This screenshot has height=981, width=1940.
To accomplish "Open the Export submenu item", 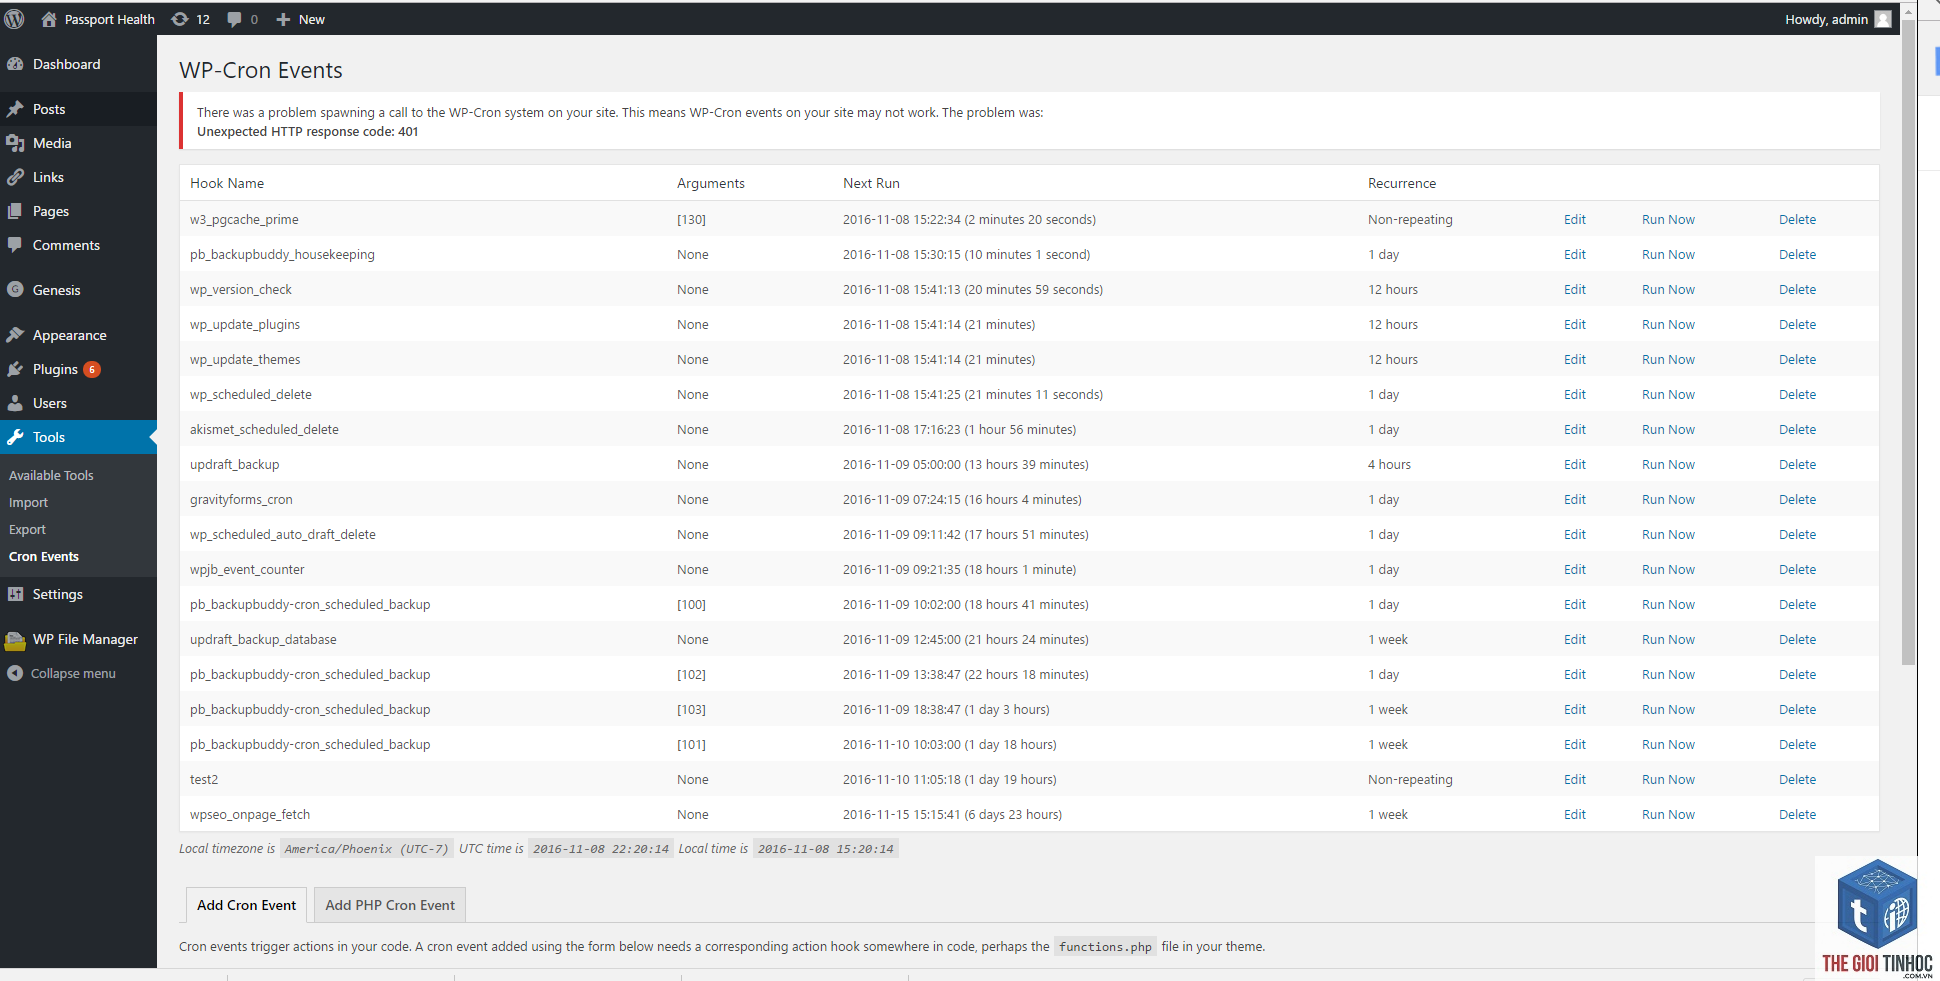I will coord(27,530).
